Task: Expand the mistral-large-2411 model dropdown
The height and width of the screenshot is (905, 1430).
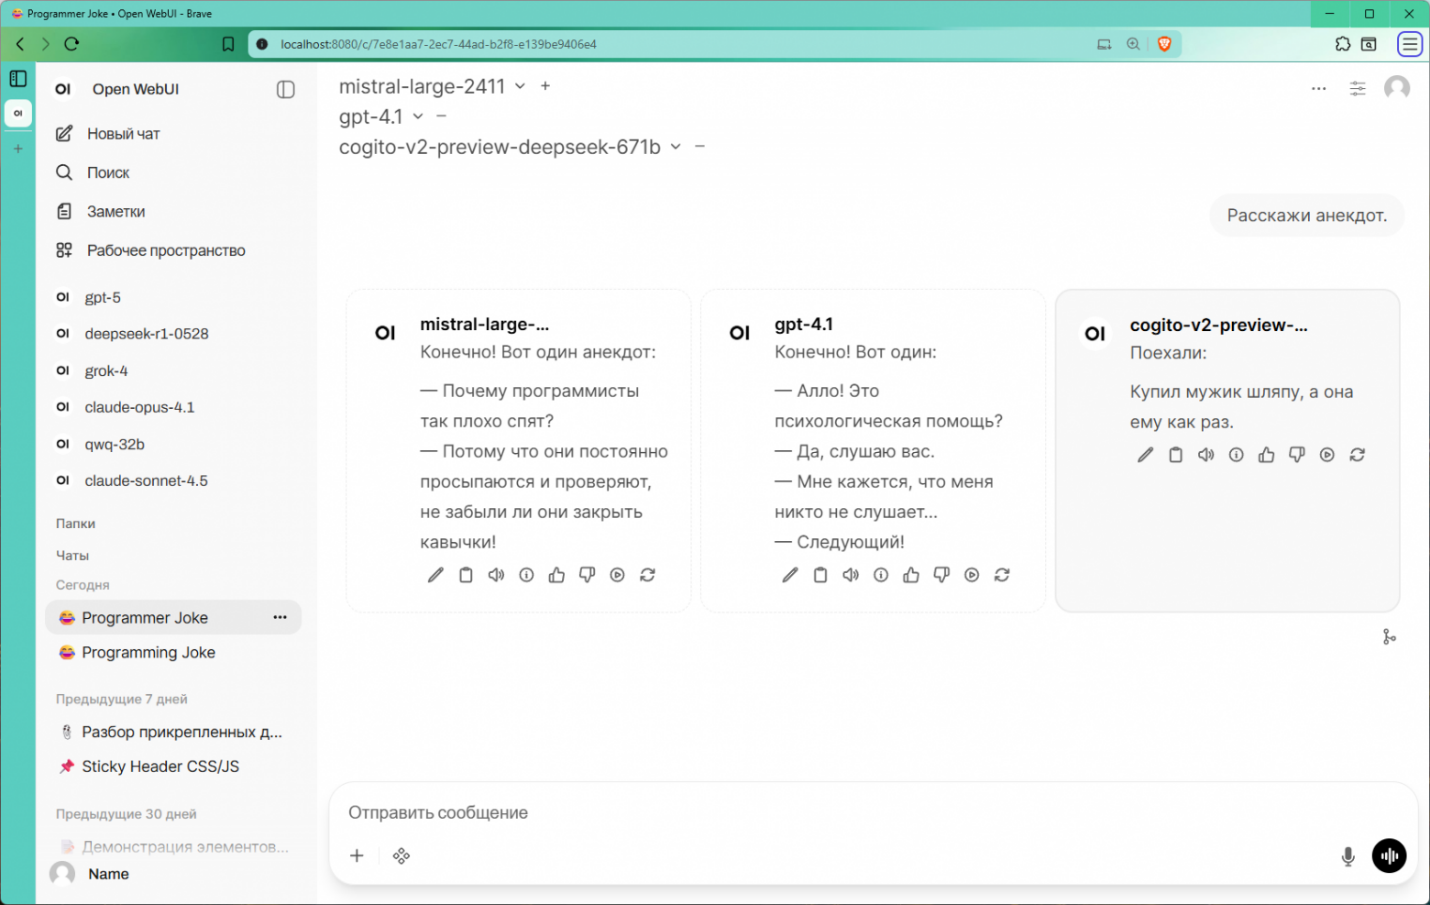Action: (520, 87)
